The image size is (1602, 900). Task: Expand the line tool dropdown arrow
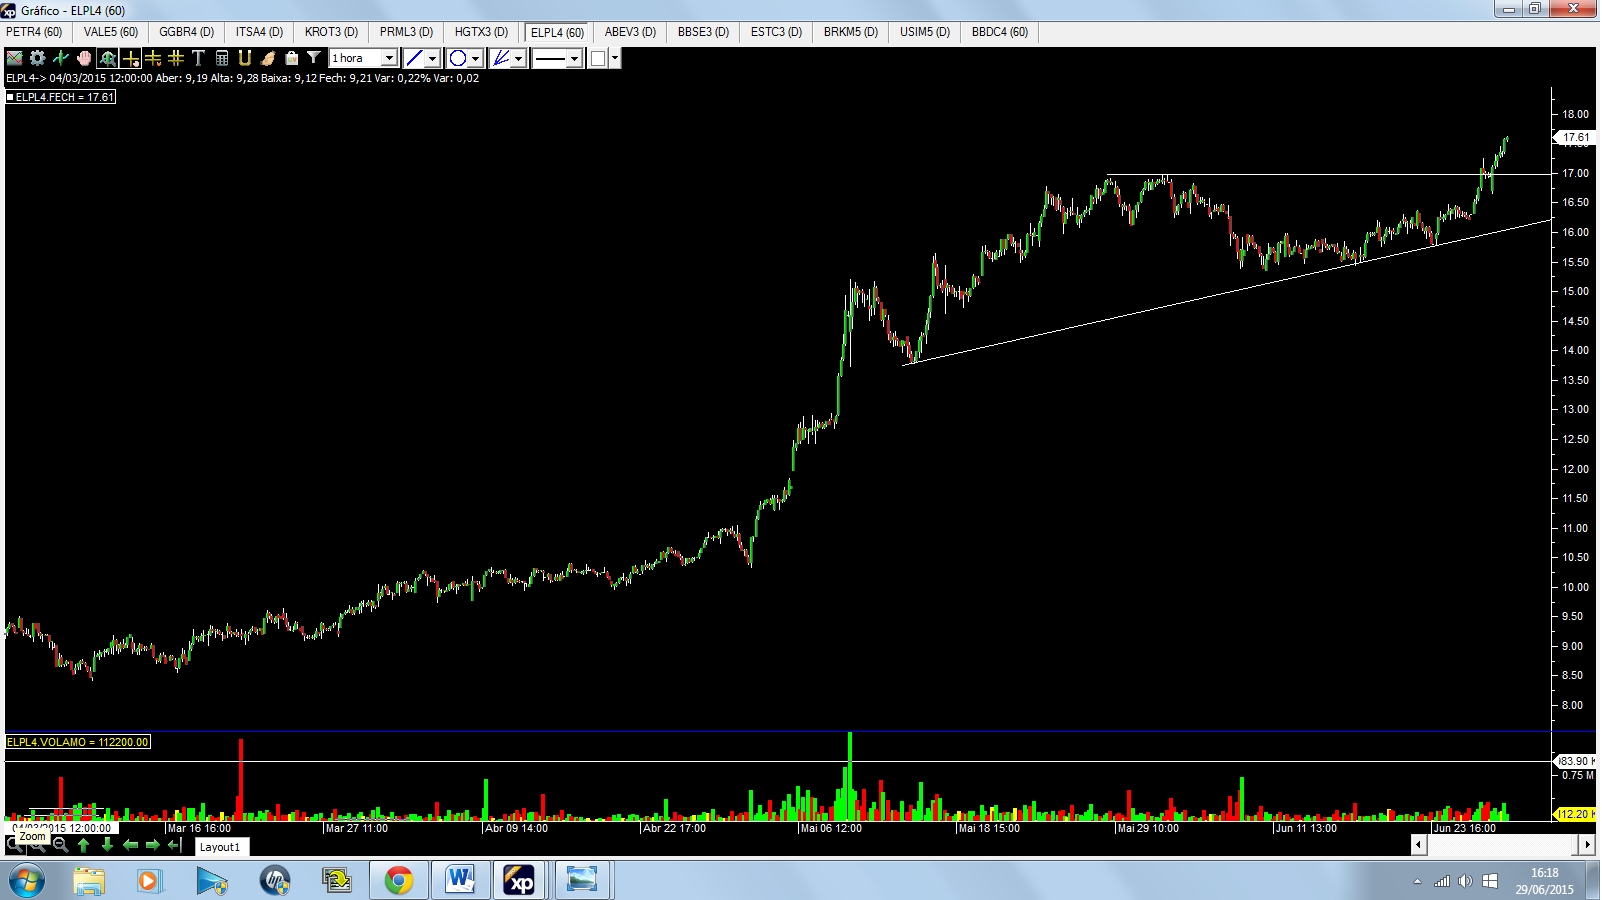pyautogui.click(x=432, y=58)
